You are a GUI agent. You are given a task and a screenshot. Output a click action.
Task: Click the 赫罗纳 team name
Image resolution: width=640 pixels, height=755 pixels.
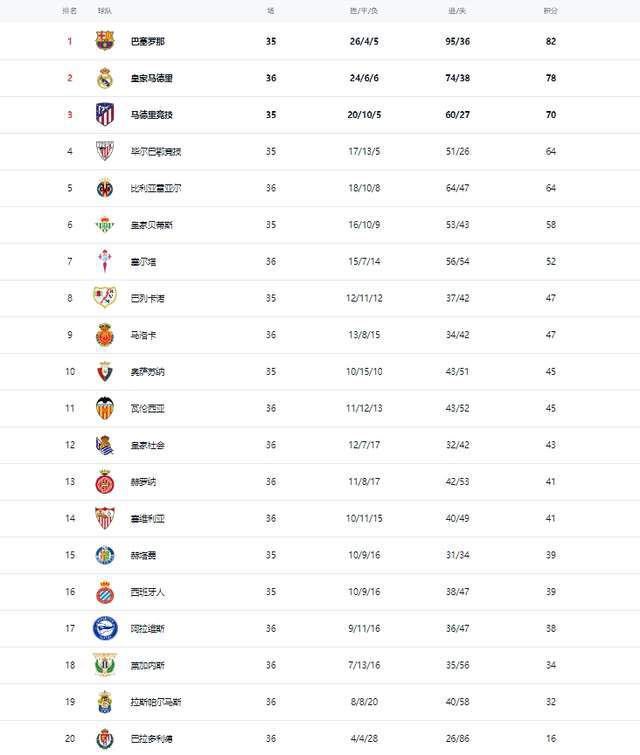pos(144,481)
